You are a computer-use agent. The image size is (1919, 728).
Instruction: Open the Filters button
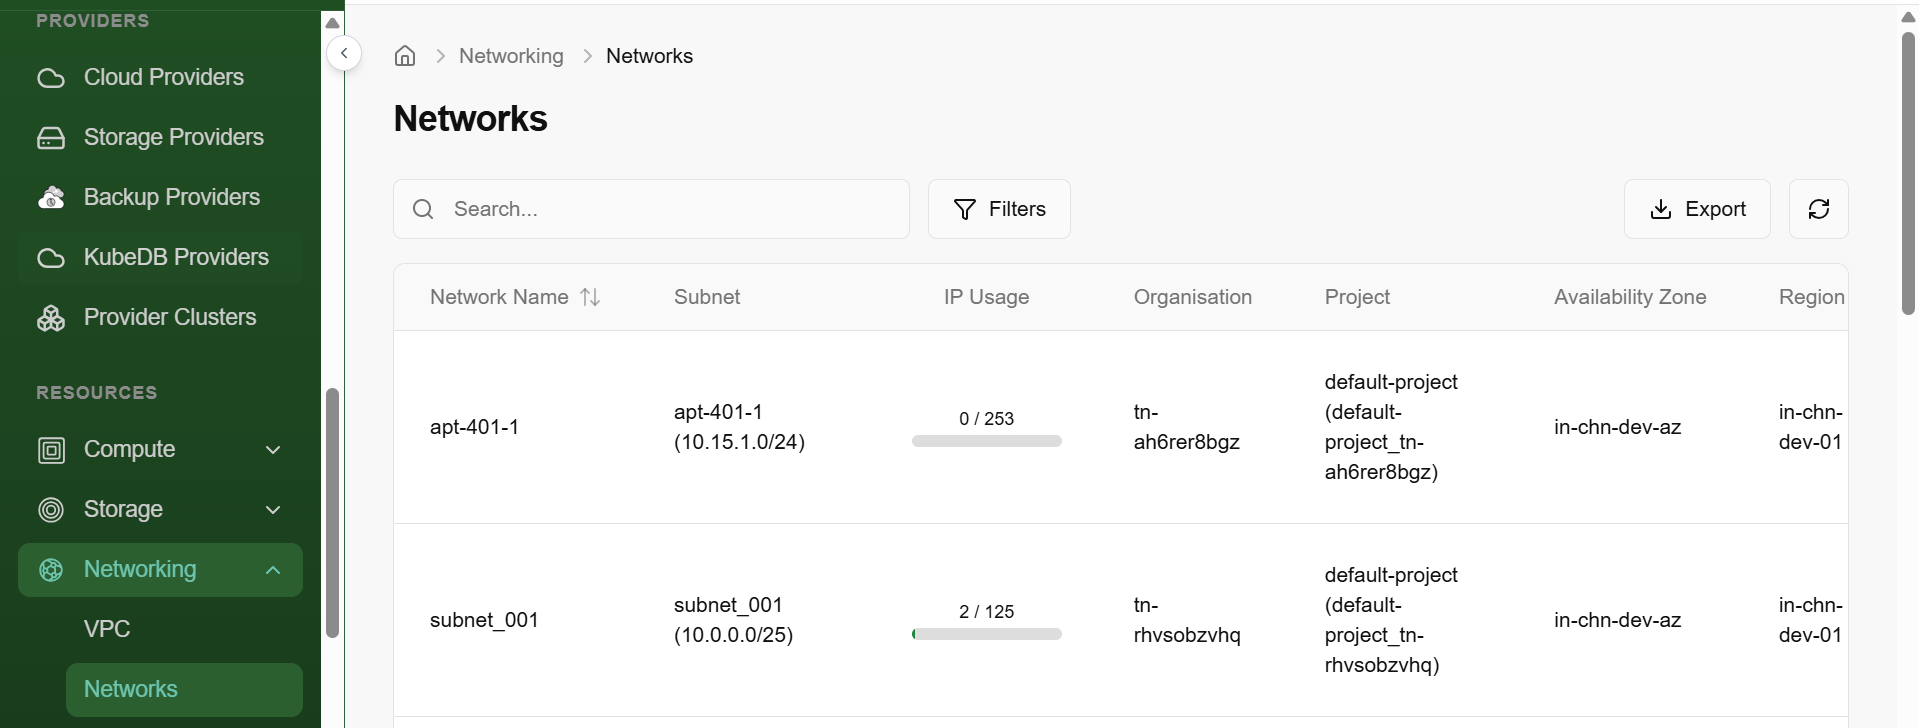(x=999, y=209)
